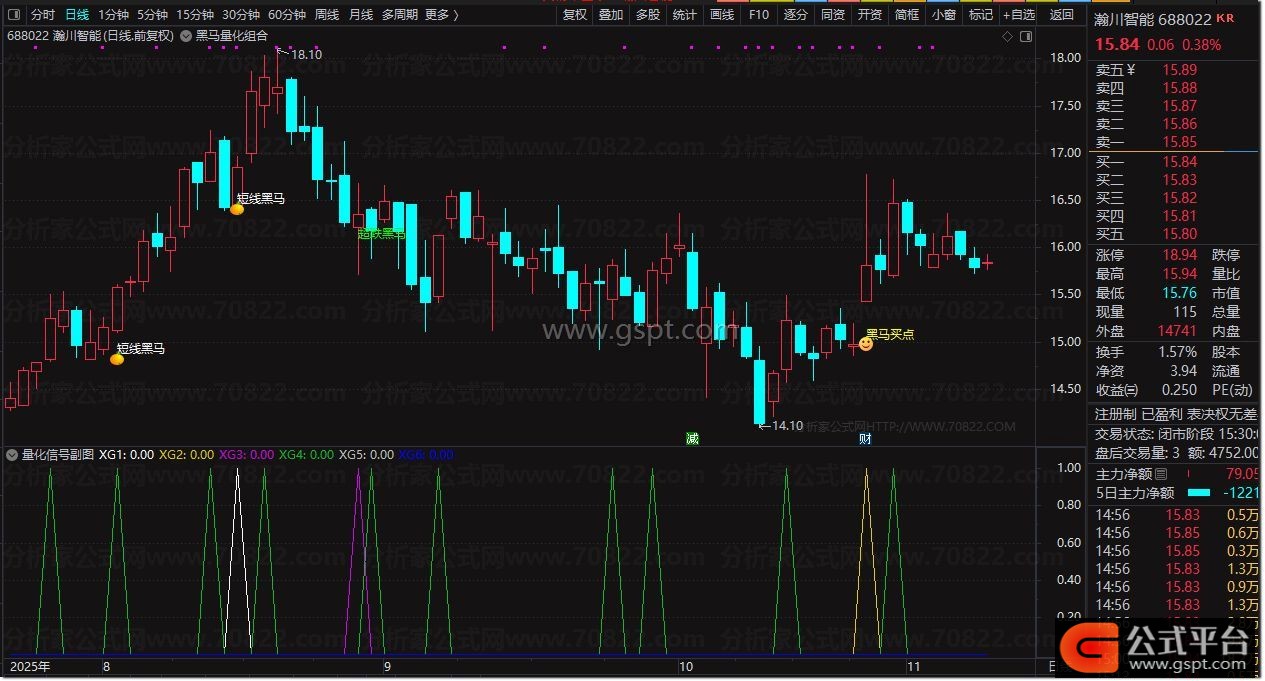This screenshot has width=1265, height=681.
Task: Toggle 复权 price adjustment
Action: pyautogui.click(x=575, y=15)
